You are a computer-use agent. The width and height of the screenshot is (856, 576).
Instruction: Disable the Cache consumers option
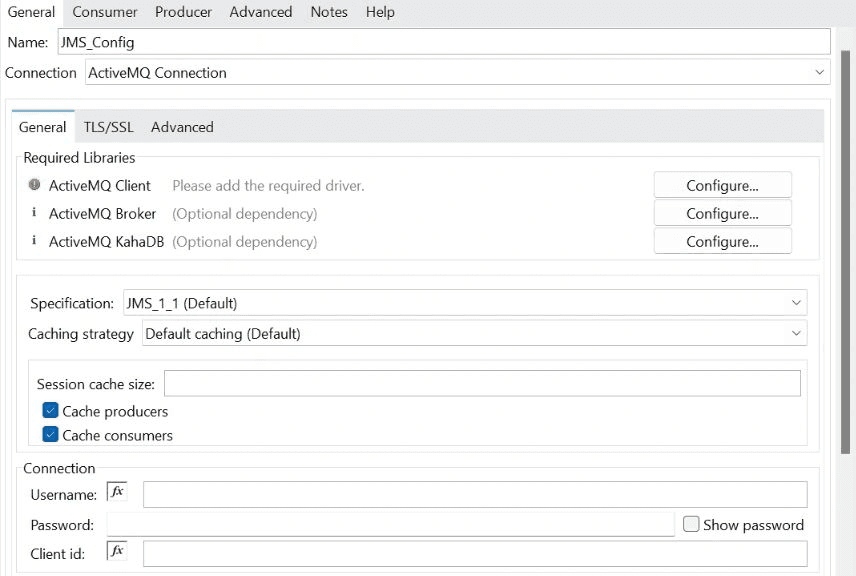50,434
